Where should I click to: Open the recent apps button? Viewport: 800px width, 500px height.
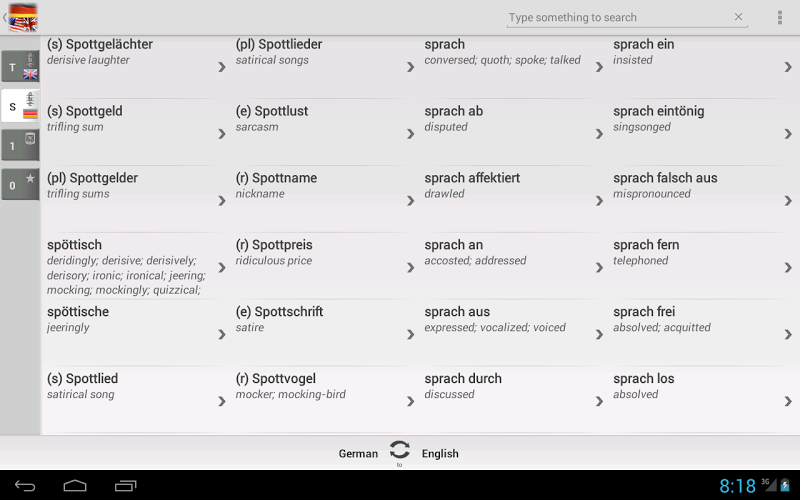coord(125,486)
